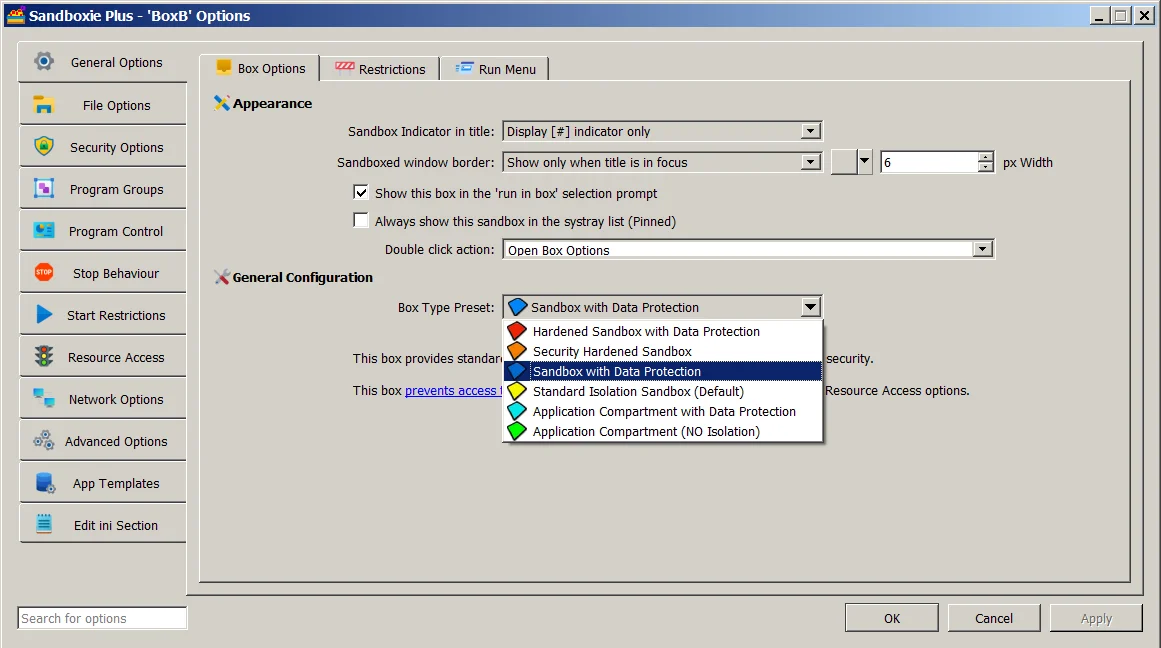Open the border color picker dropdown arrow

(x=864, y=161)
